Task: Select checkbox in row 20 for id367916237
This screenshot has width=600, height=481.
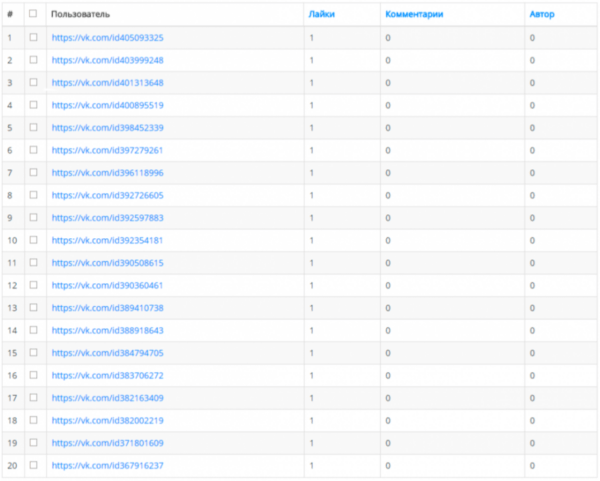Action: (x=33, y=465)
